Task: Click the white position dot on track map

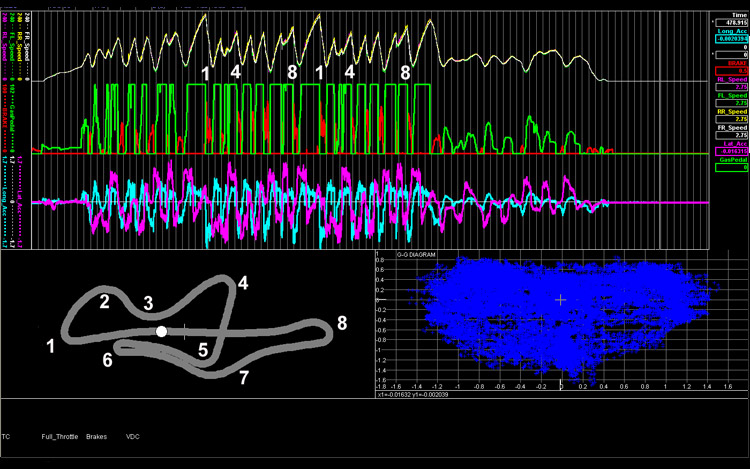Action: point(161,331)
